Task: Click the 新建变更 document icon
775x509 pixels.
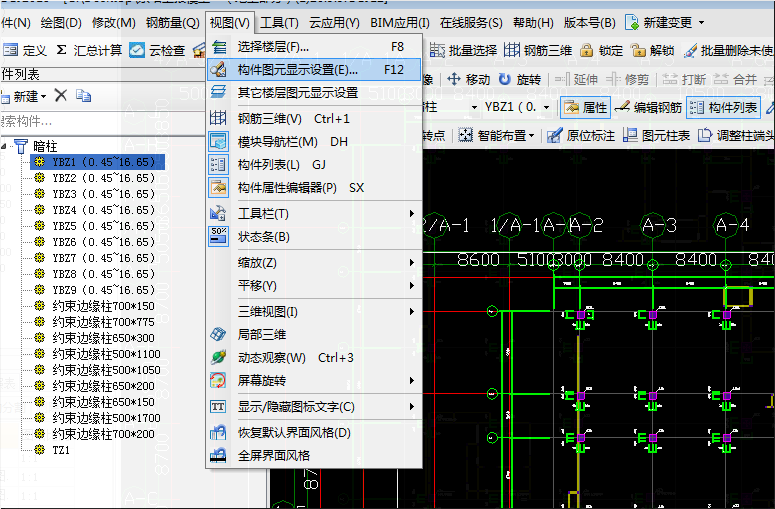Action: click(x=632, y=22)
